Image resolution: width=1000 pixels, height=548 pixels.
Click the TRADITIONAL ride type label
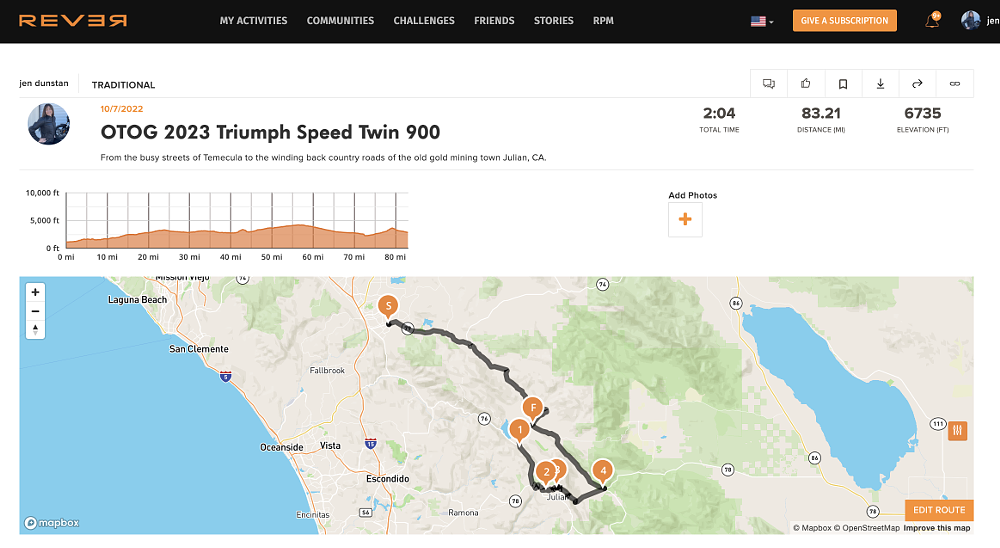click(x=123, y=85)
